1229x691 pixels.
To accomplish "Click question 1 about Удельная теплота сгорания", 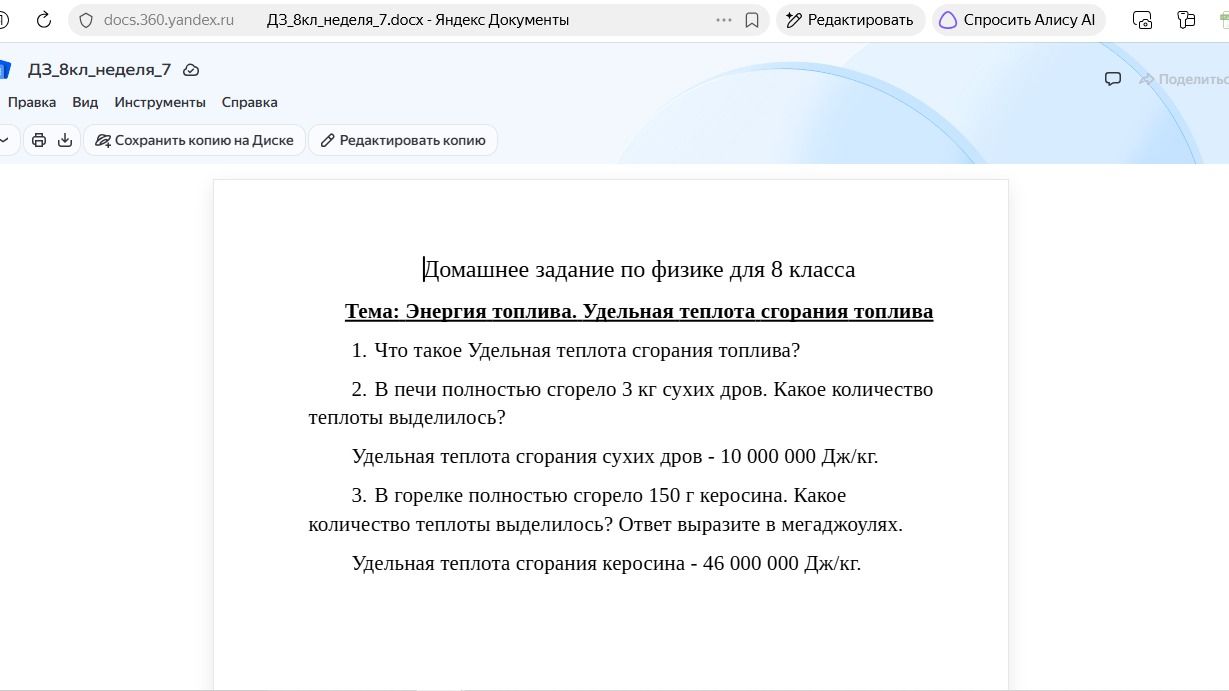I will (576, 351).
